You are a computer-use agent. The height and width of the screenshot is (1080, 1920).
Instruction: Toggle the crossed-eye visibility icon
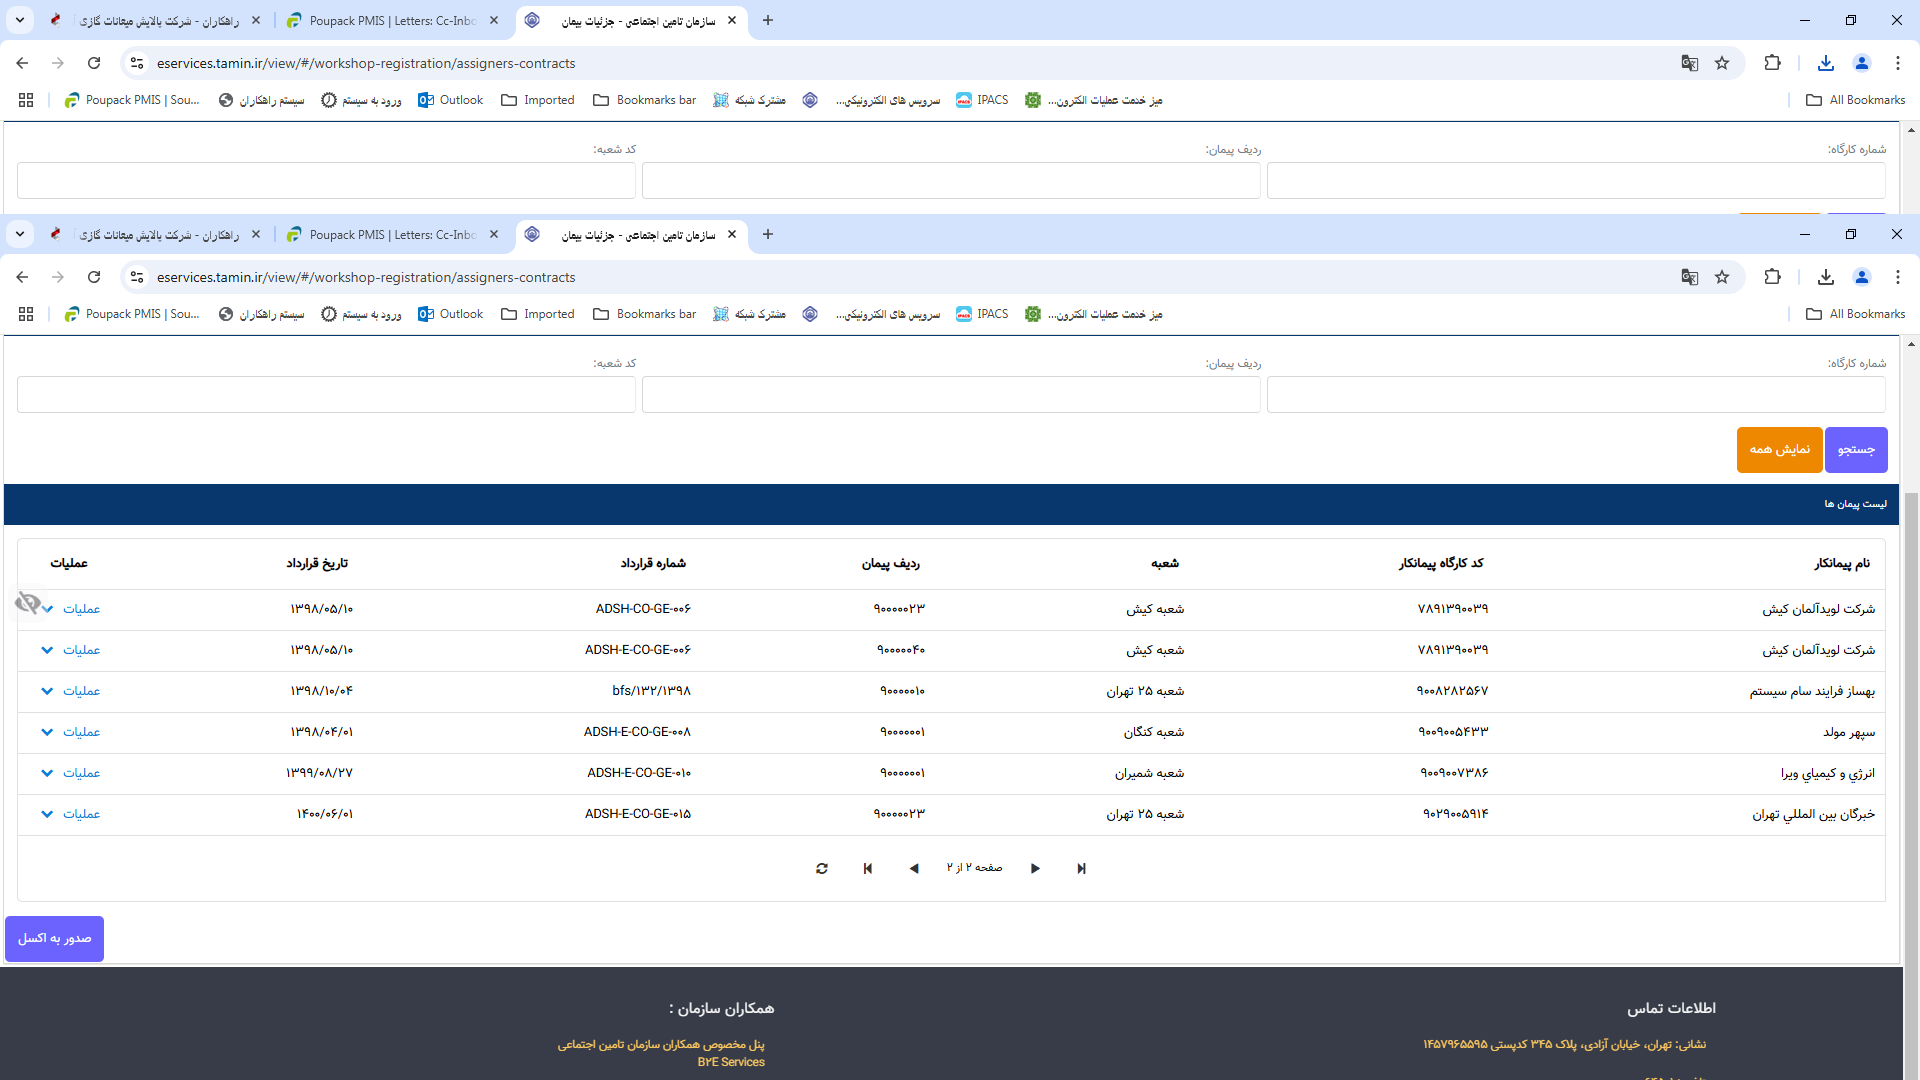point(28,602)
